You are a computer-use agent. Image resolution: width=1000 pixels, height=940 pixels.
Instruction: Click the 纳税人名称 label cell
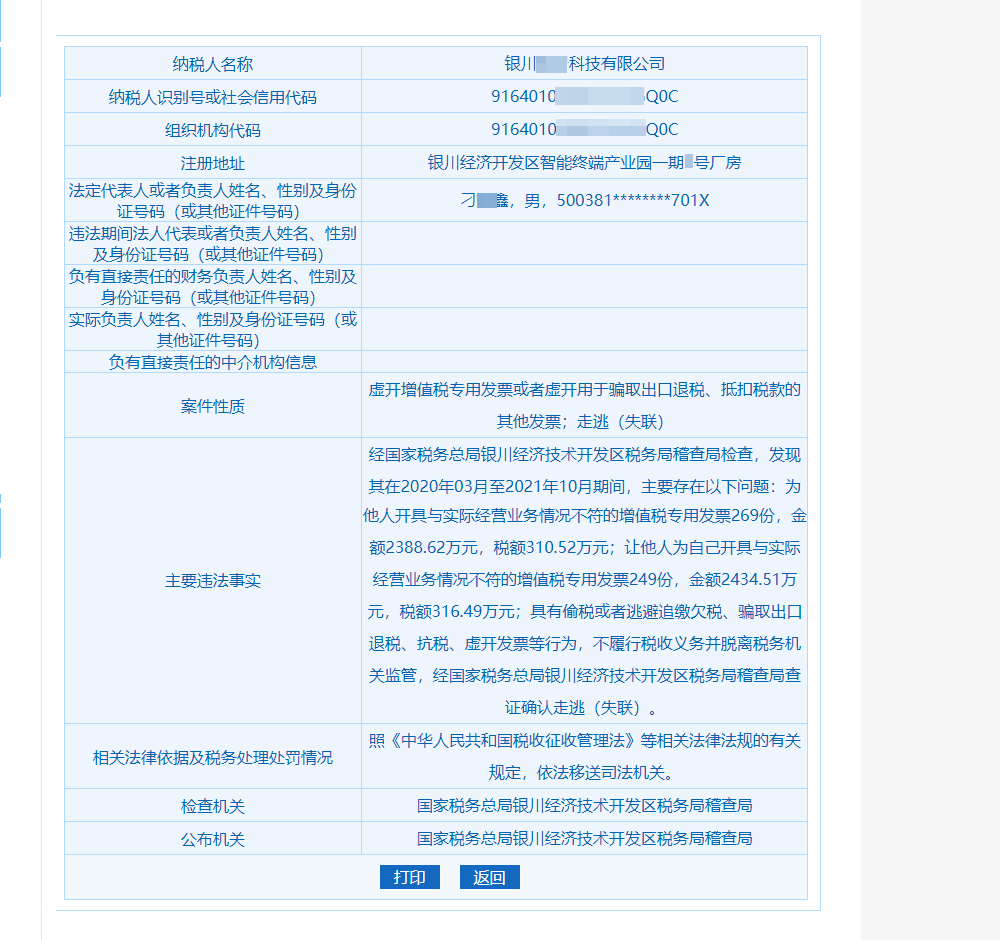click(213, 64)
